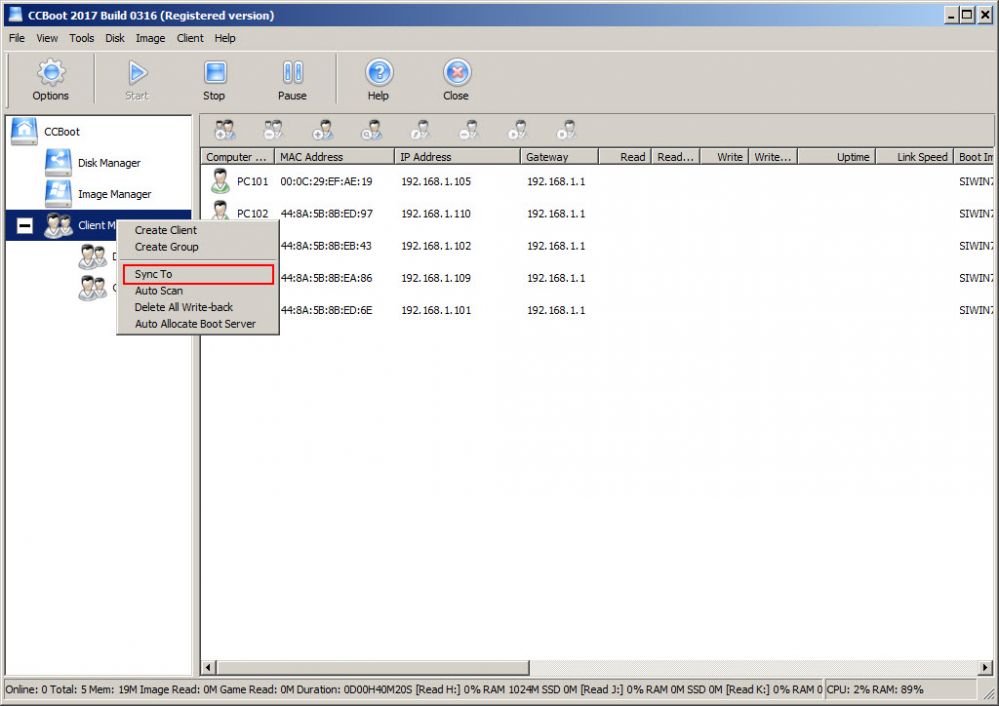Sort by Link Speed column header

click(x=914, y=157)
